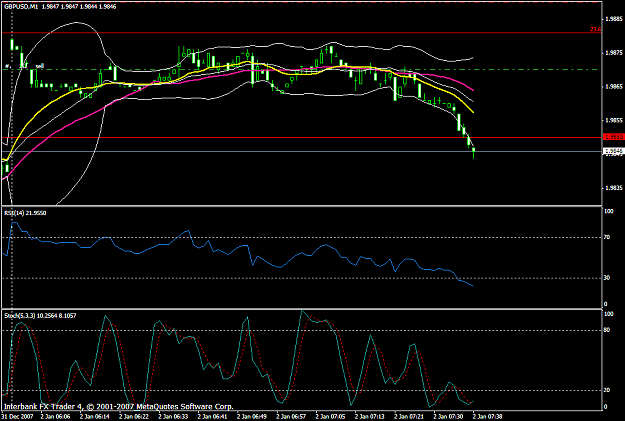The width and height of the screenshot is (625, 421).
Task: Click the '2 Jan 06:06' time label
Action: point(55,417)
